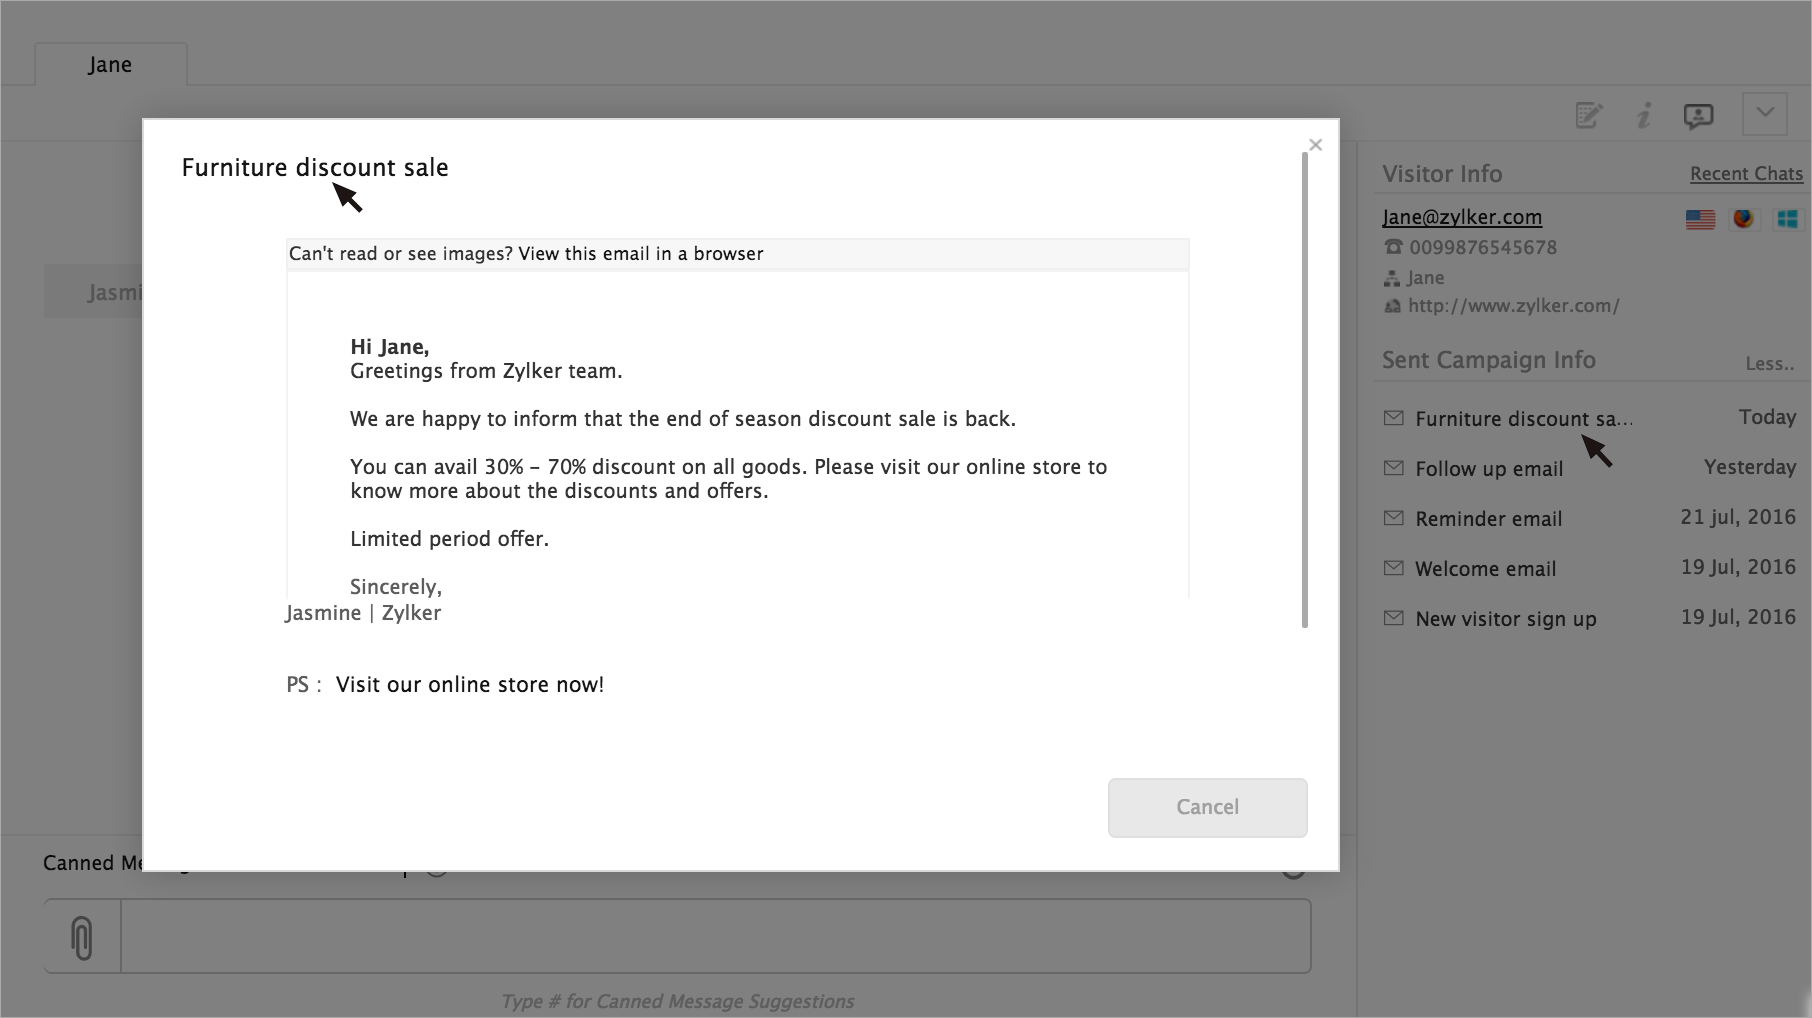Open the Recent Chats link
This screenshot has width=1812, height=1018.
pos(1746,174)
